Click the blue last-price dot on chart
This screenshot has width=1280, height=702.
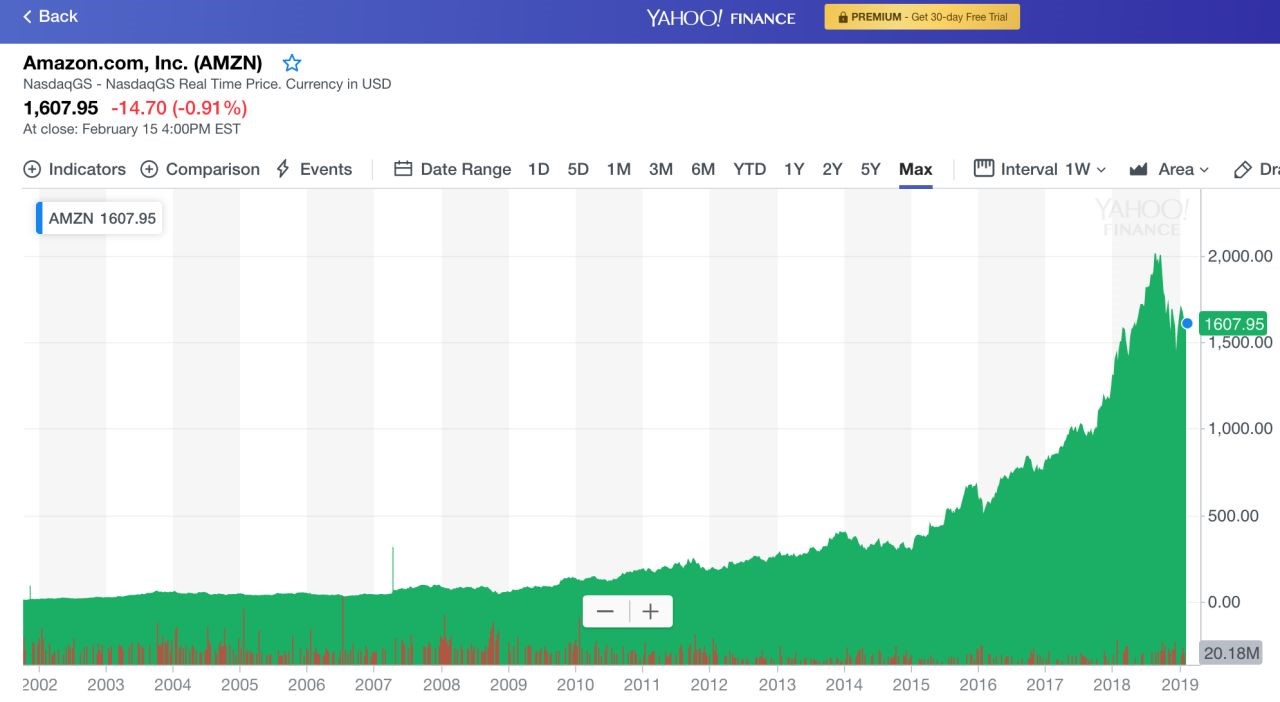coord(1187,323)
